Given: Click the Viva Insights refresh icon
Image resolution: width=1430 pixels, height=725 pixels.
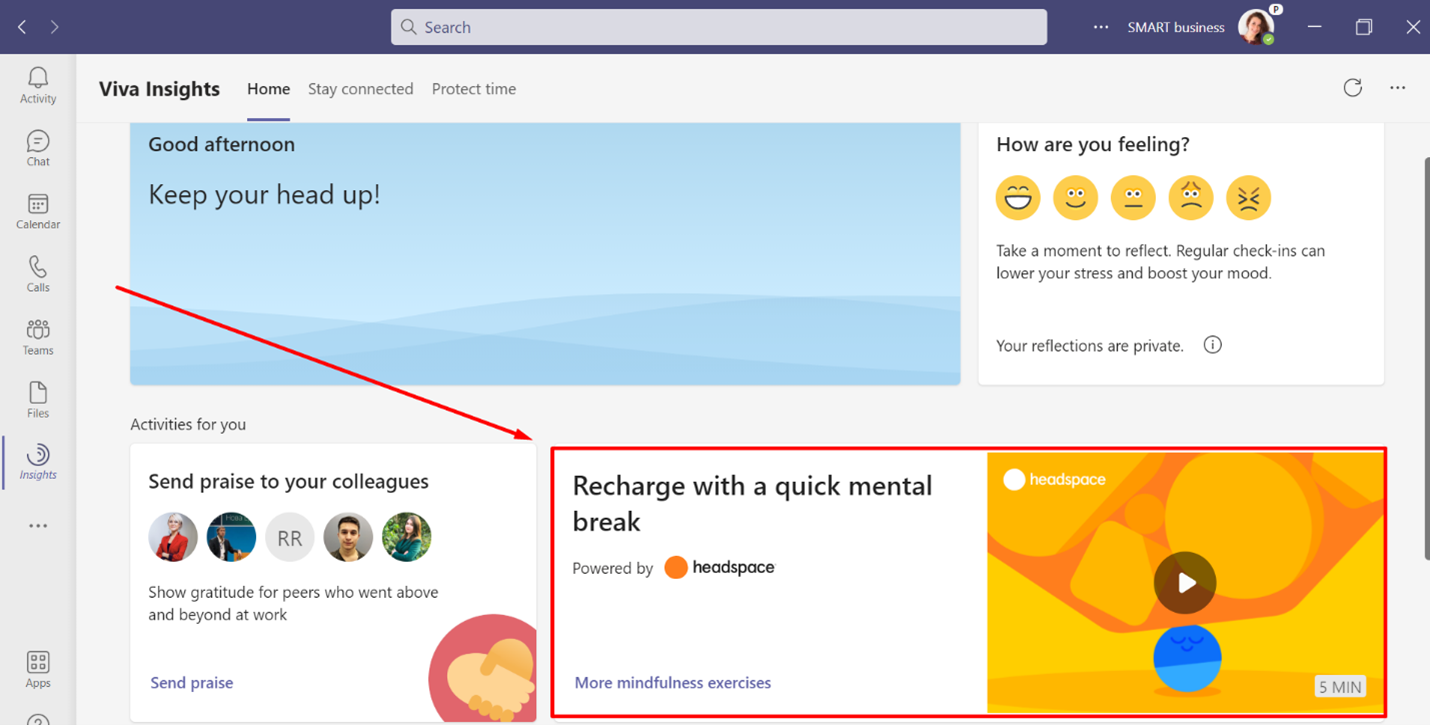Looking at the screenshot, I should coord(1352,88).
